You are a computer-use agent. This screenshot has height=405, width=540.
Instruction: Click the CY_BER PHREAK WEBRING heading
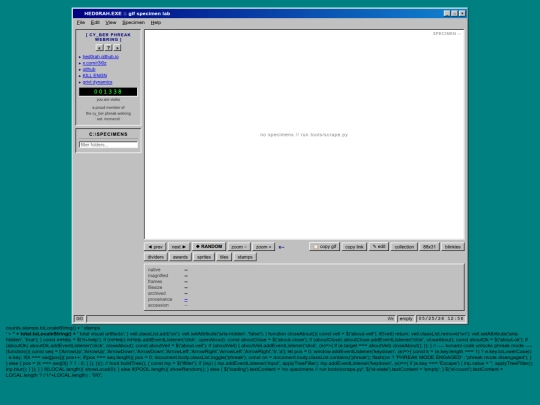click(108, 37)
